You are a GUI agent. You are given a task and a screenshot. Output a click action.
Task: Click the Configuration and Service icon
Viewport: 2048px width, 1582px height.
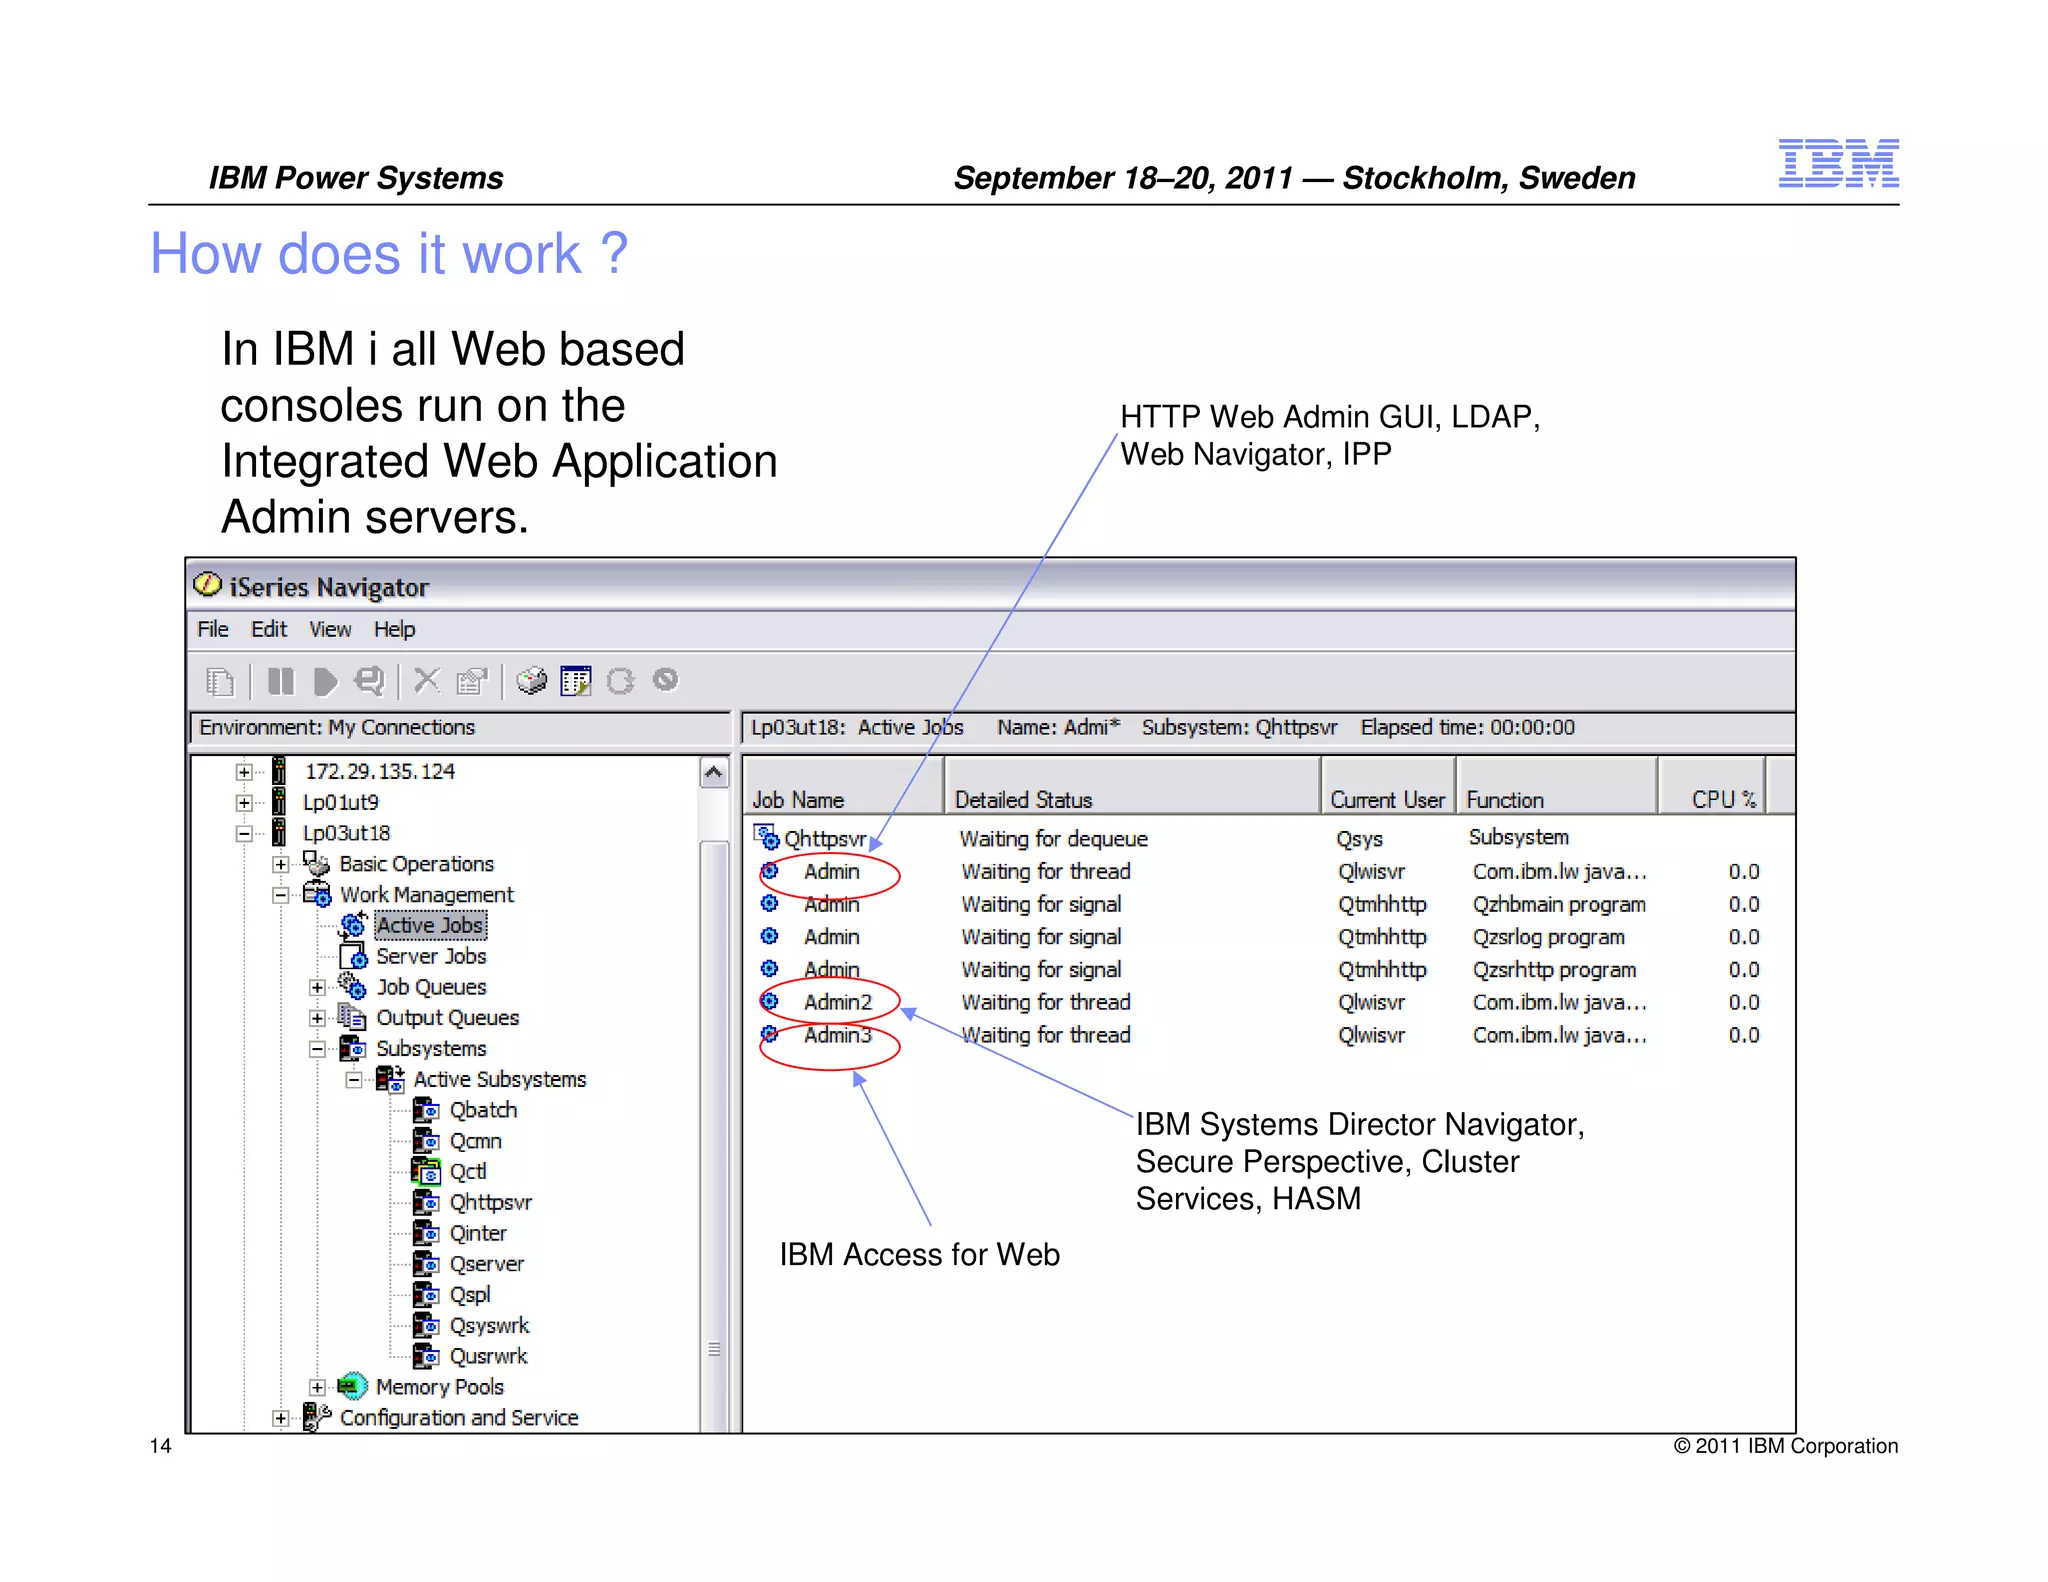pos(316,1417)
